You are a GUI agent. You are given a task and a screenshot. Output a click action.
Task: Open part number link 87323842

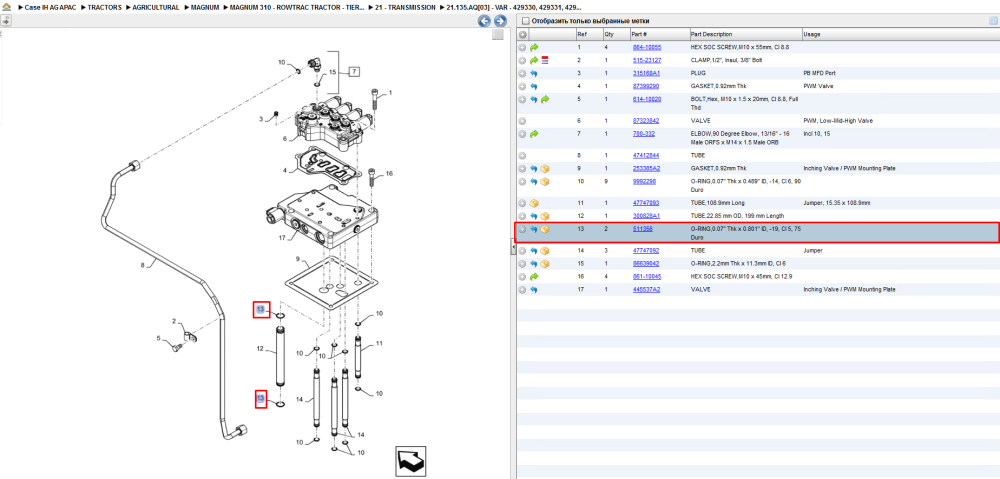pos(645,121)
